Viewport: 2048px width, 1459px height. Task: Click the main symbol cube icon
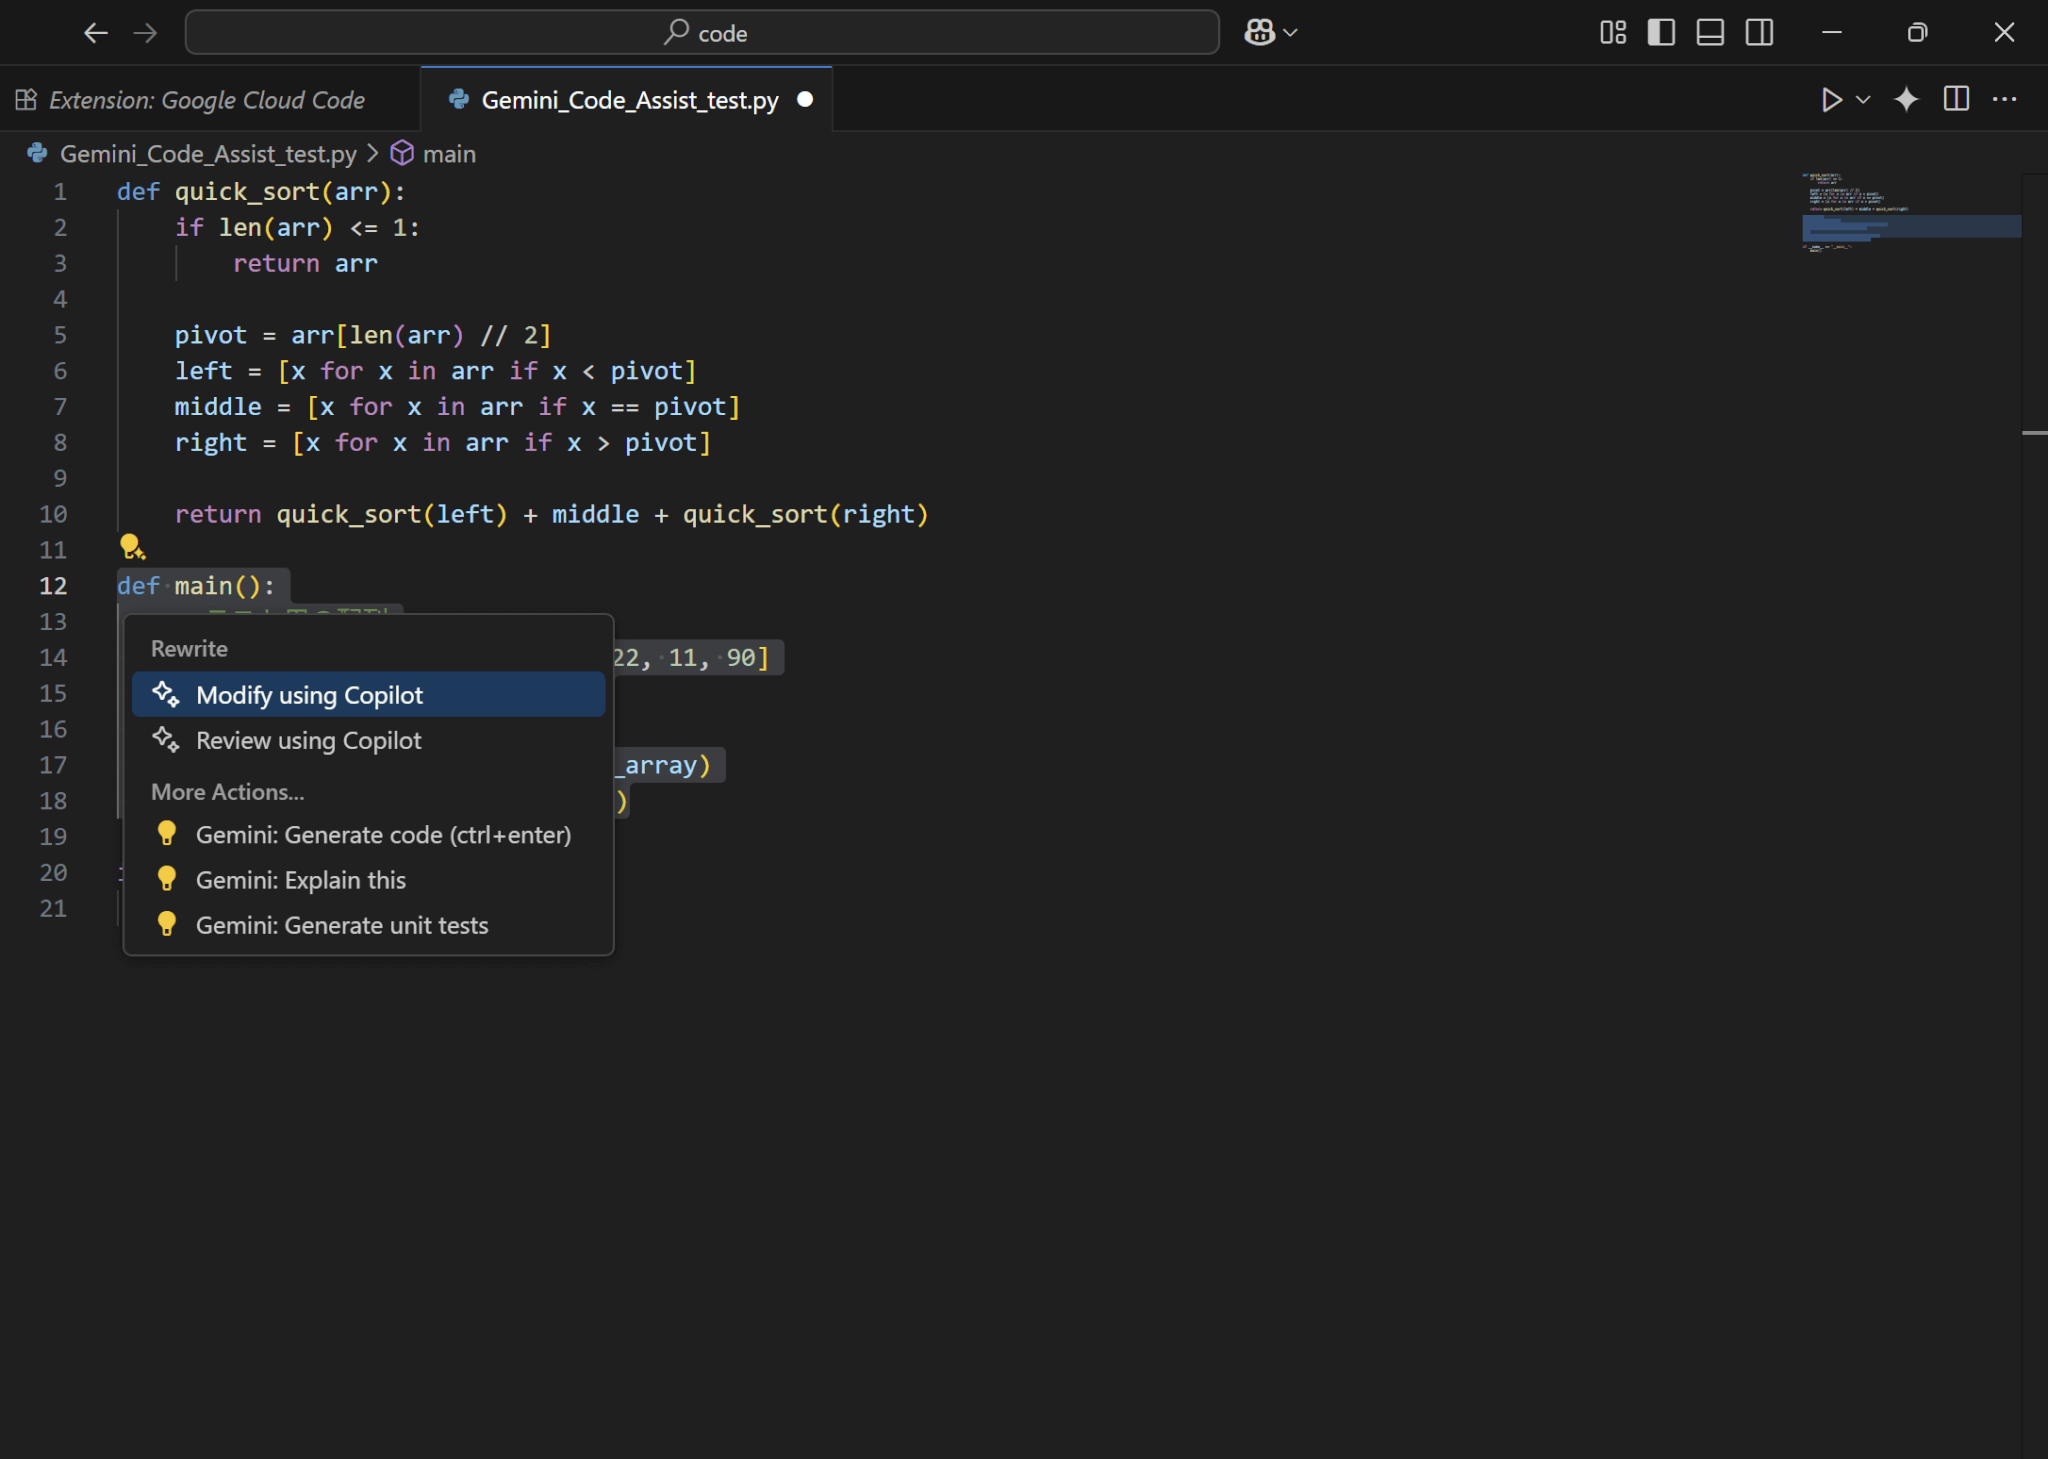(402, 153)
